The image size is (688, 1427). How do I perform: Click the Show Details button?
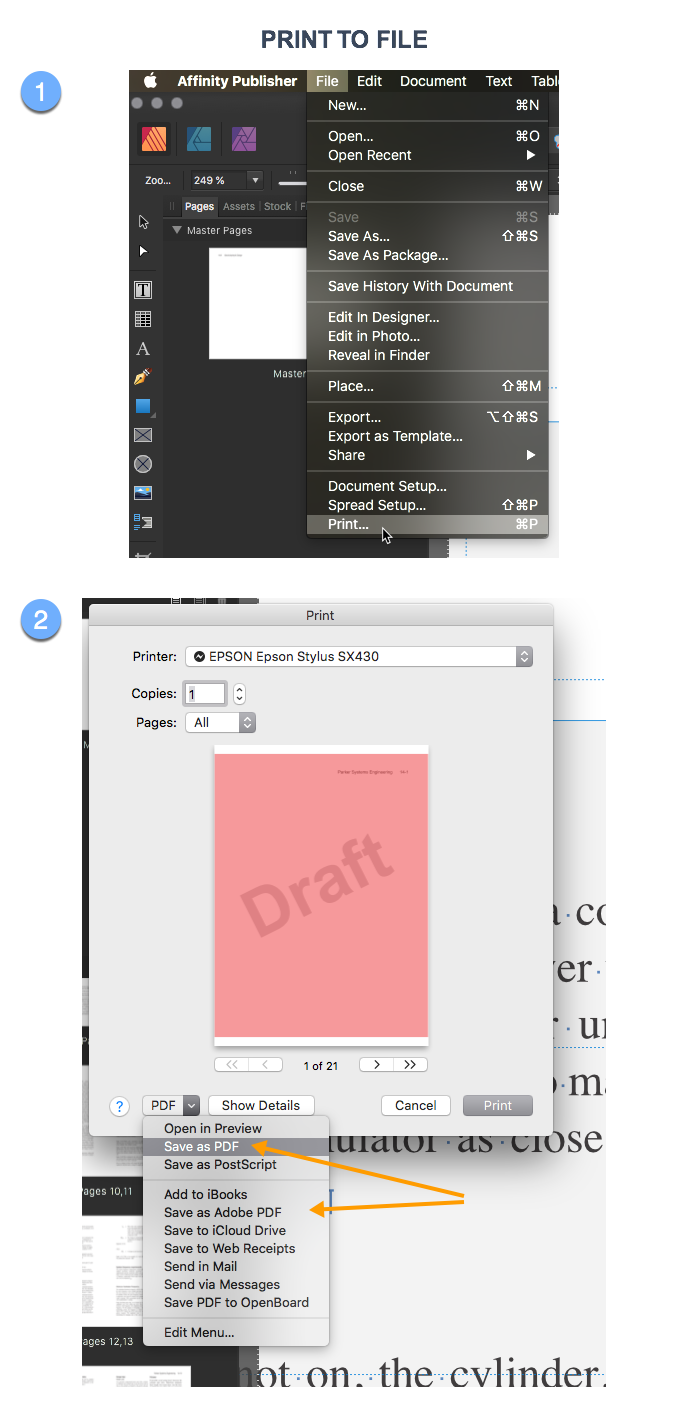pyautogui.click(x=261, y=1105)
